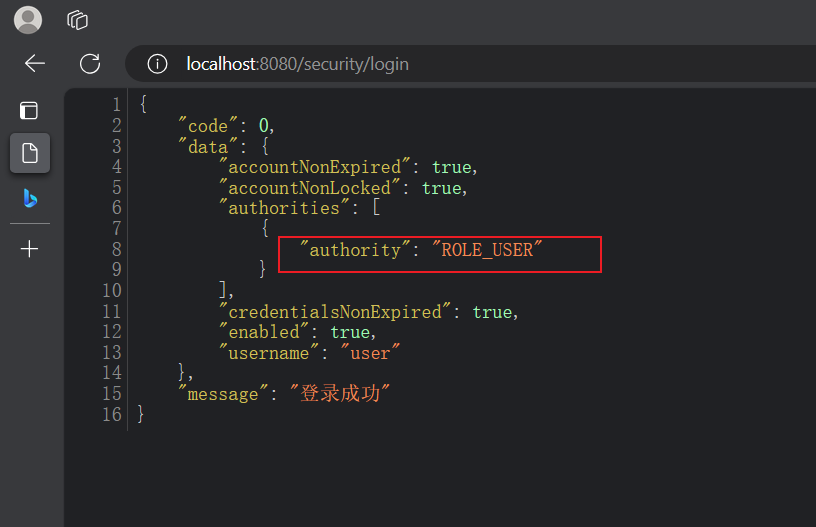
Task: View site information in the address bar
Action: click(157, 64)
